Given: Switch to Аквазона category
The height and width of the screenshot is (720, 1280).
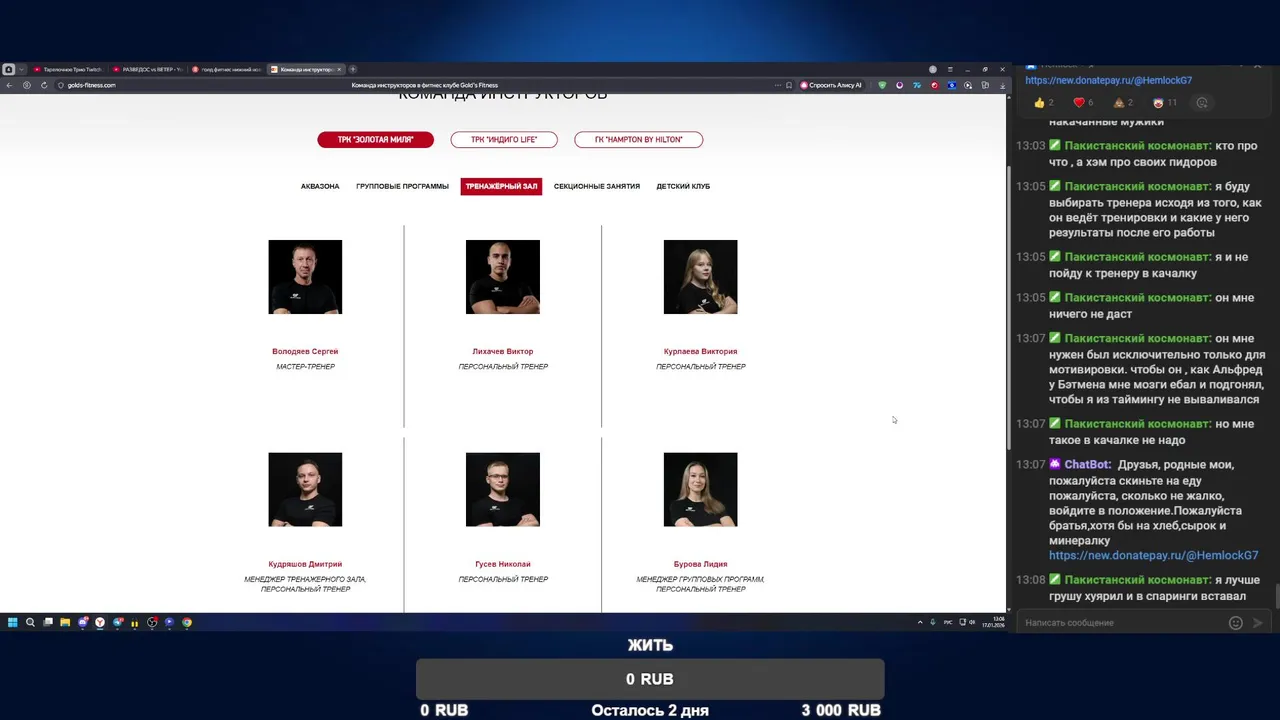Looking at the screenshot, I should [x=320, y=186].
